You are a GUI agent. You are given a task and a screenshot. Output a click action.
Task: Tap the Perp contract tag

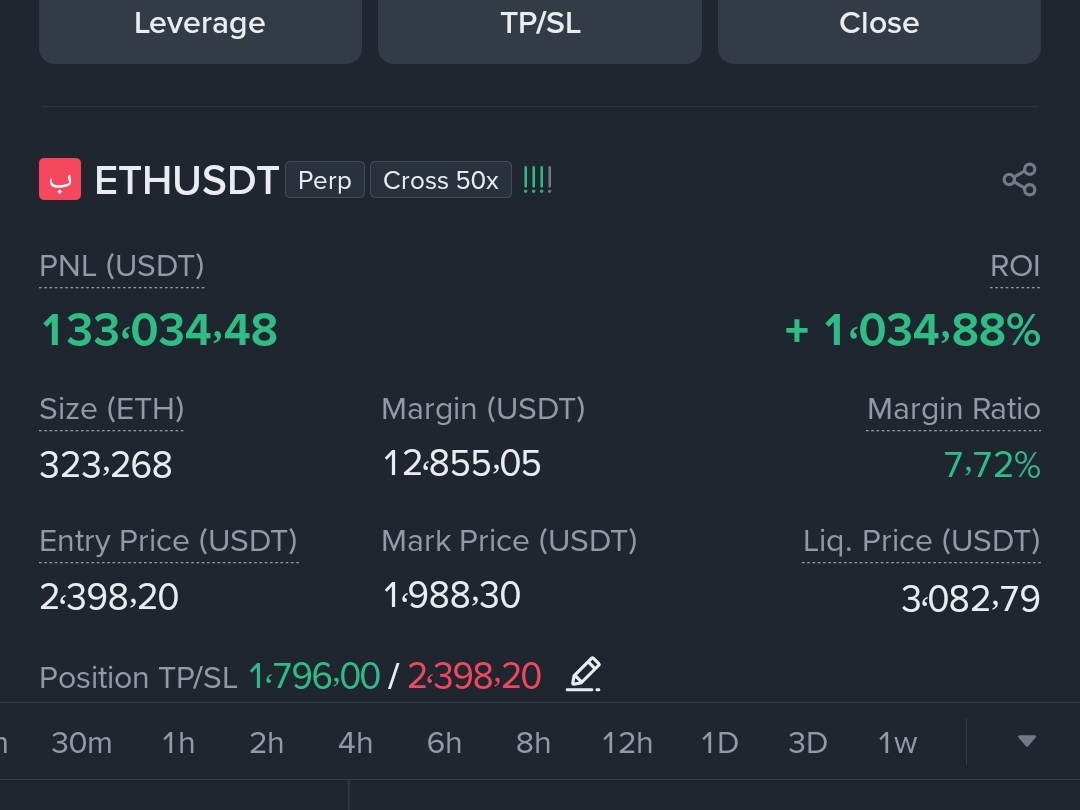(x=324, y=180)
